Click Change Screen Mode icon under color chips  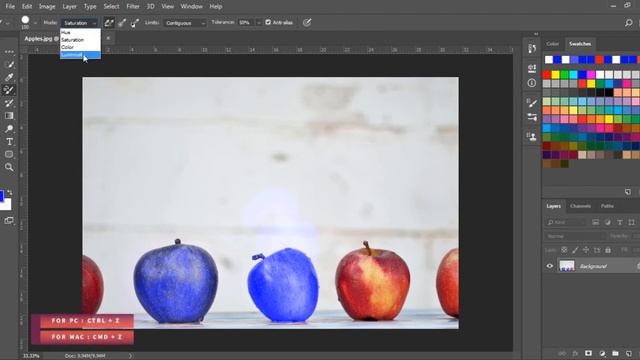point(9,221)
